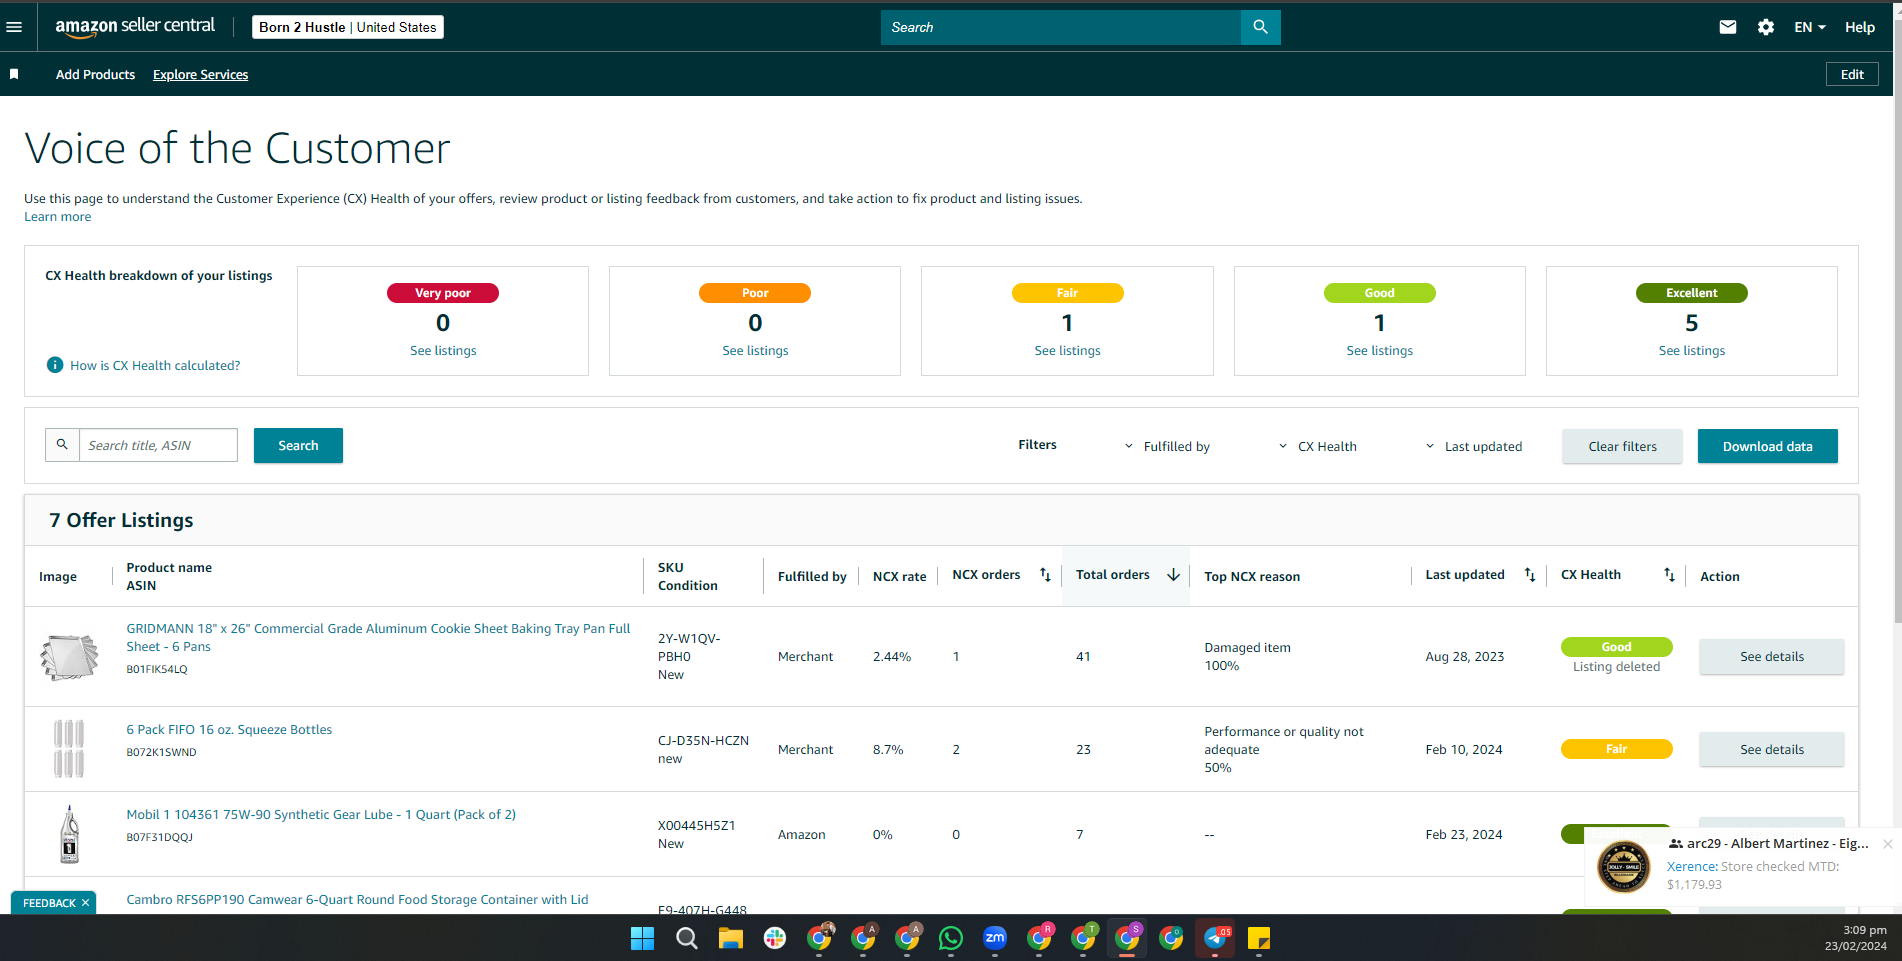See listings under Excellent
1902x961 pixels.
click(1691, 351)
